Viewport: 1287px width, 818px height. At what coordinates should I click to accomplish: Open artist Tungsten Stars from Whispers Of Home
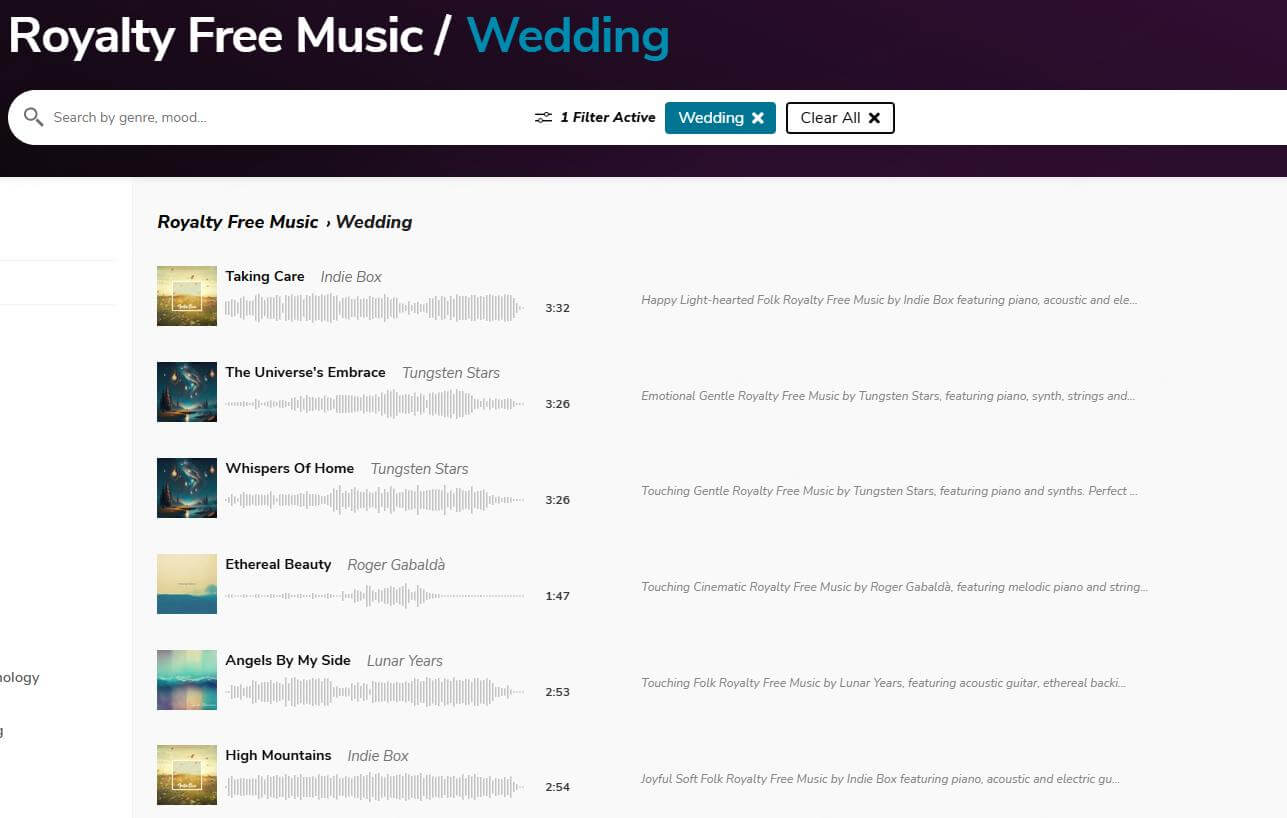pyautogui.click(x=419, y=468)
